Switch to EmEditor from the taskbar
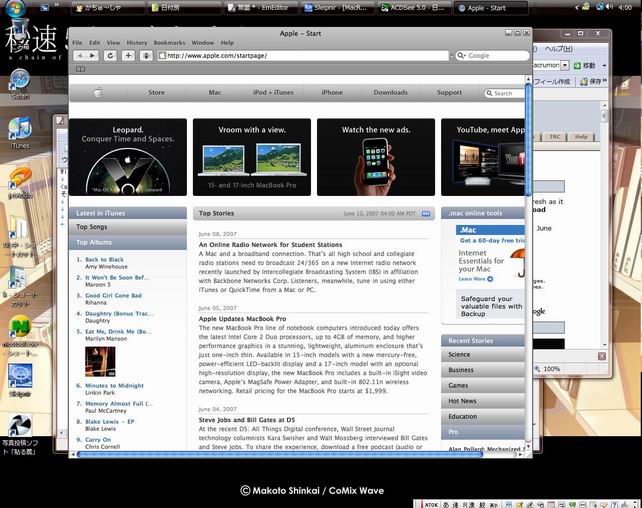 260,8
